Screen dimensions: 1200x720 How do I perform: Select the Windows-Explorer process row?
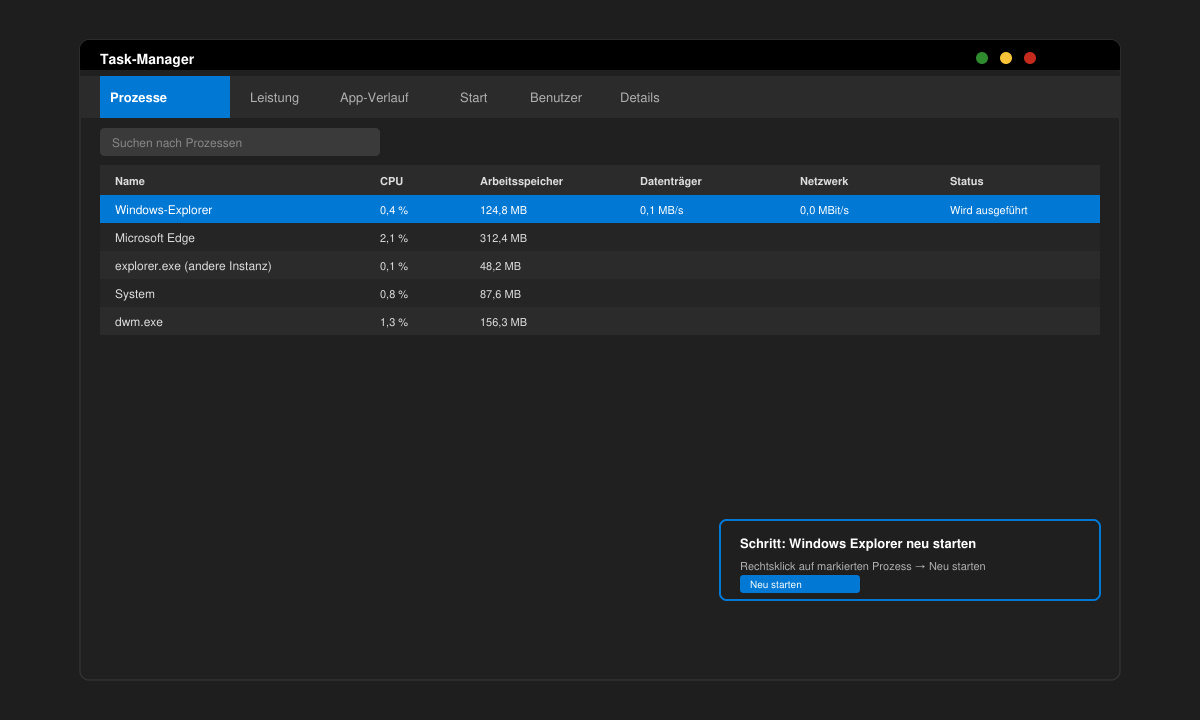pos(600,209)
